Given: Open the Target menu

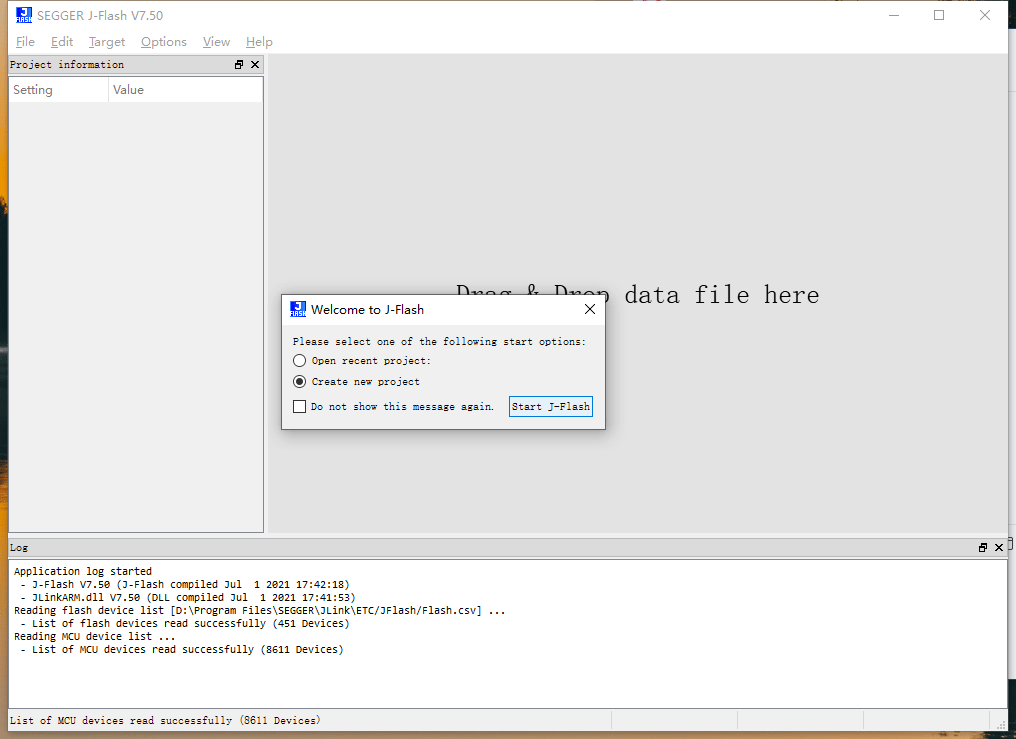Looking at the screenshot, I should tap(107, 42).
